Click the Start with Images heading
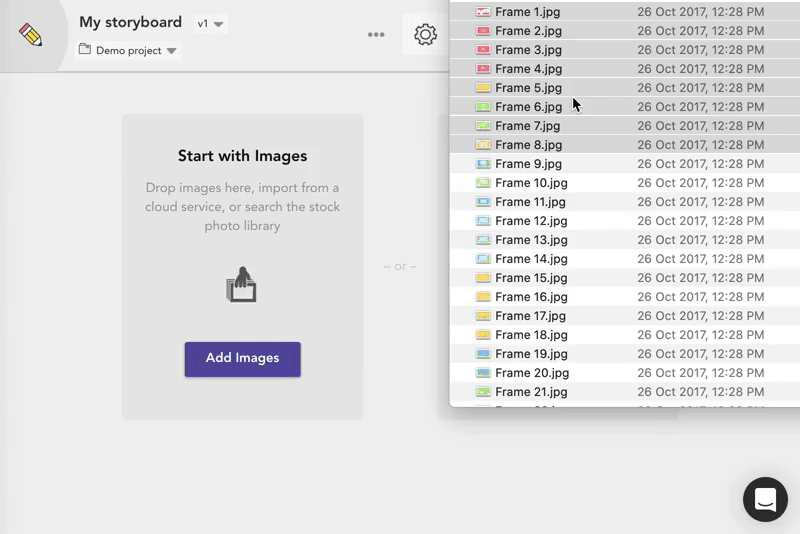 242,156
